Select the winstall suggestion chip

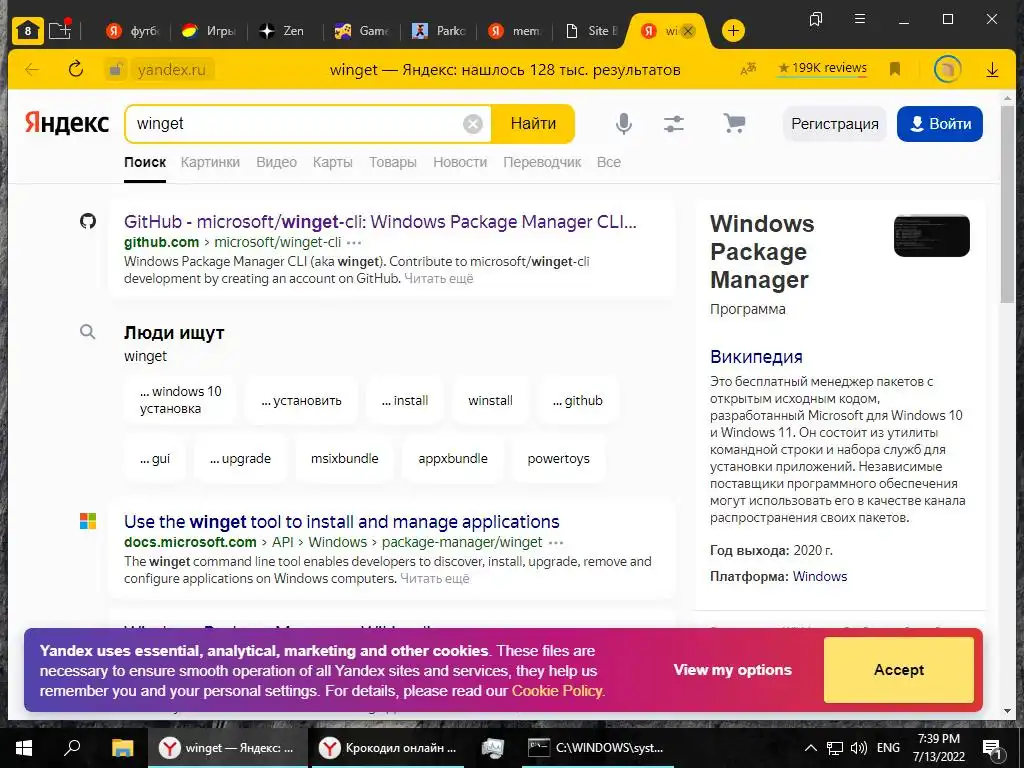(490, 400)
